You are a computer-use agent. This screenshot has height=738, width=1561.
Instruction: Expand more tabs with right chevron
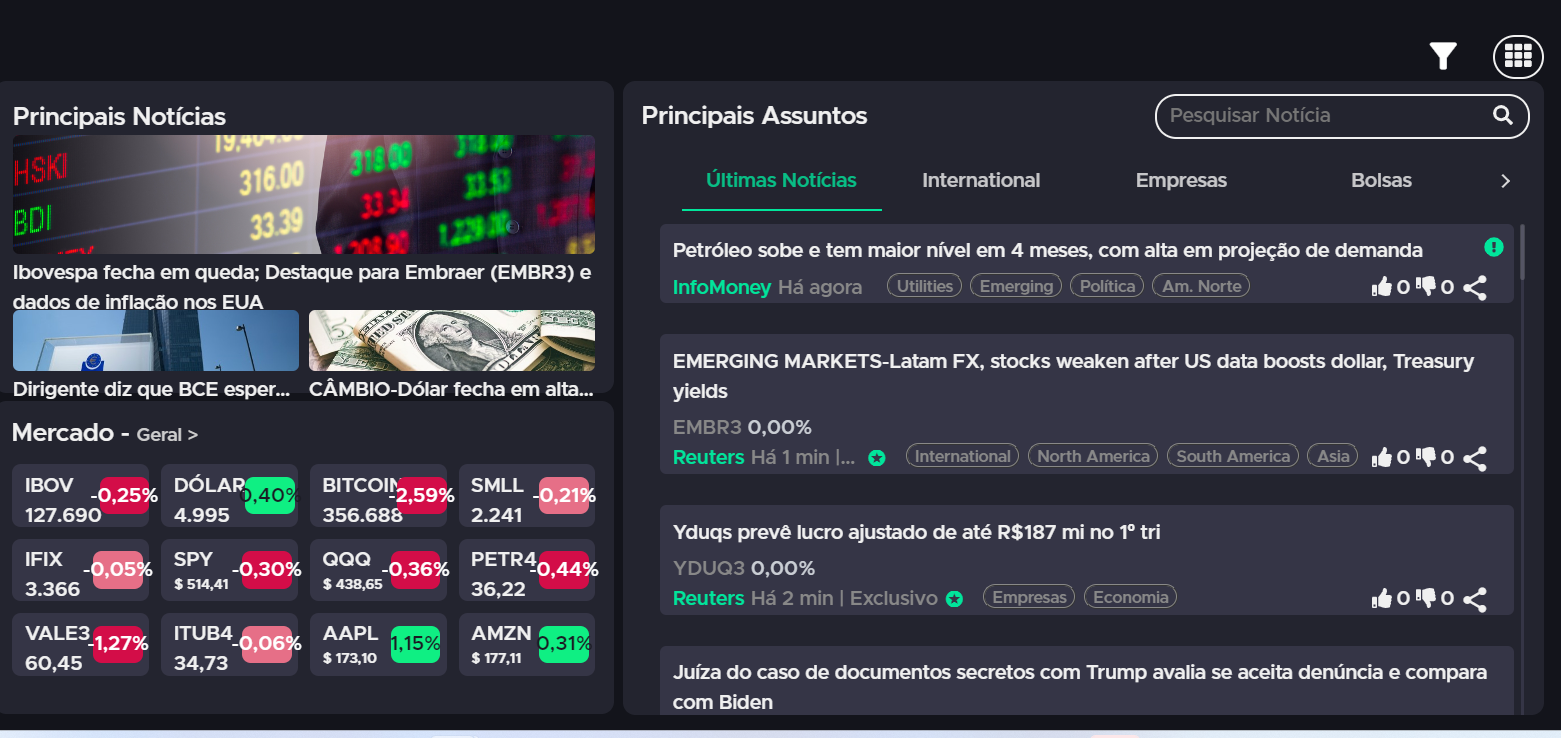pyautogui.click(x=1505, y=181)
